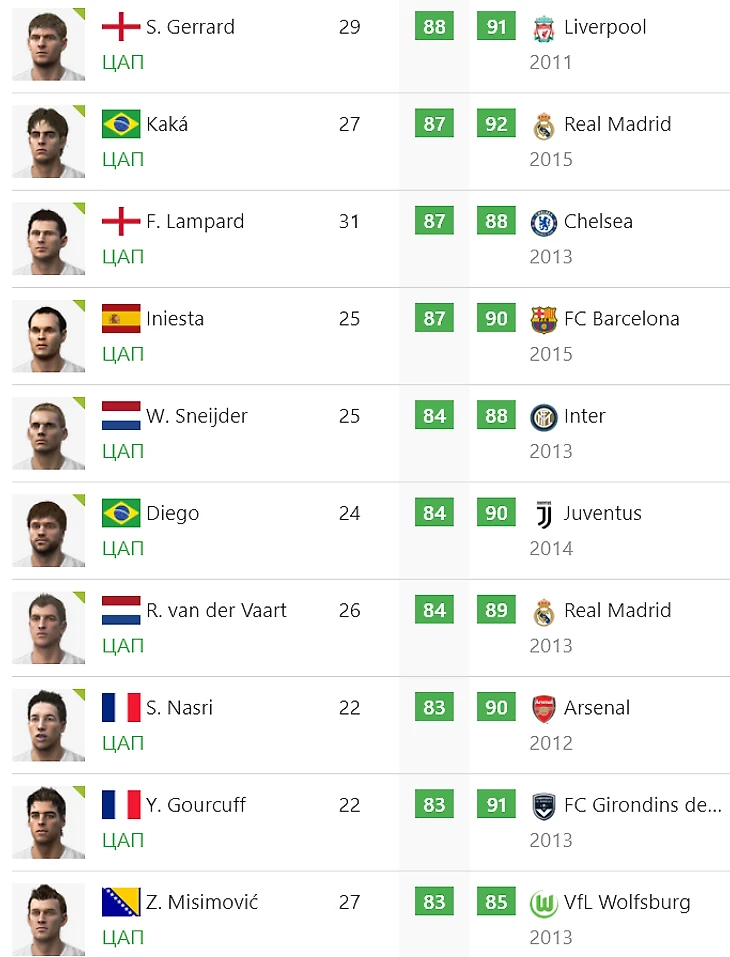The image size is (730, 957).
Task: Click S. Nasri player portrait
Action: tap(48, 725)
